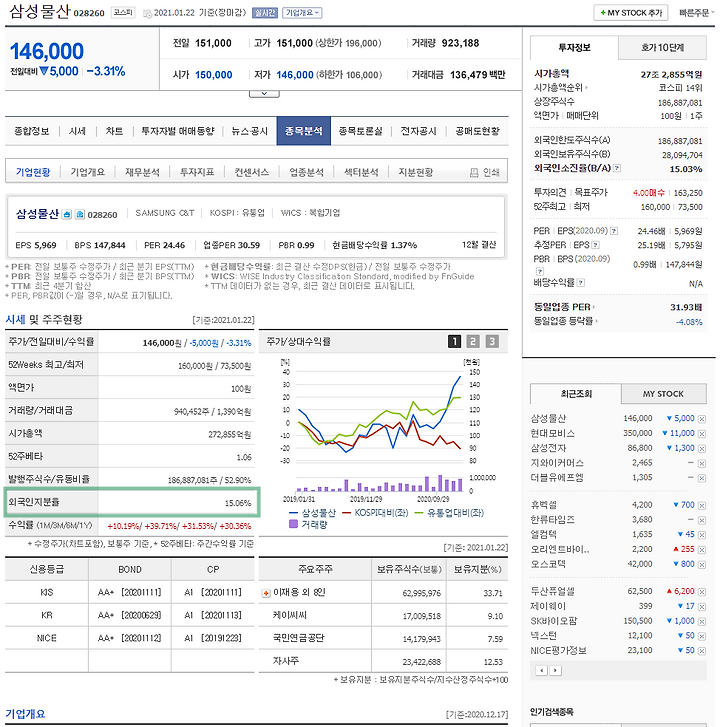The height and width of the screenshot is (727, 720).
Task: Open the 뉴스·공시 tab
Action: click(x=249, y=131)
